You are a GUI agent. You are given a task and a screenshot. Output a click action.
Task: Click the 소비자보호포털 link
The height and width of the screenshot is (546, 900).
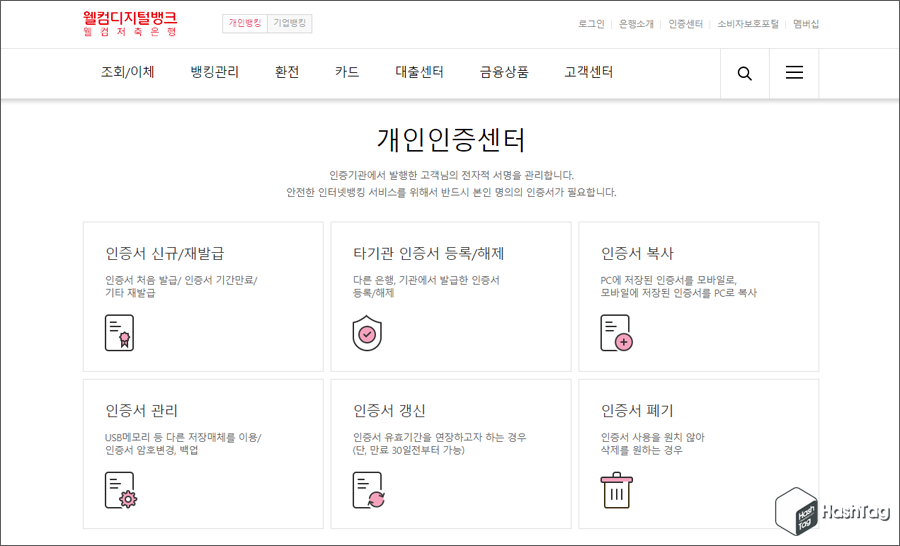point(748,24)
